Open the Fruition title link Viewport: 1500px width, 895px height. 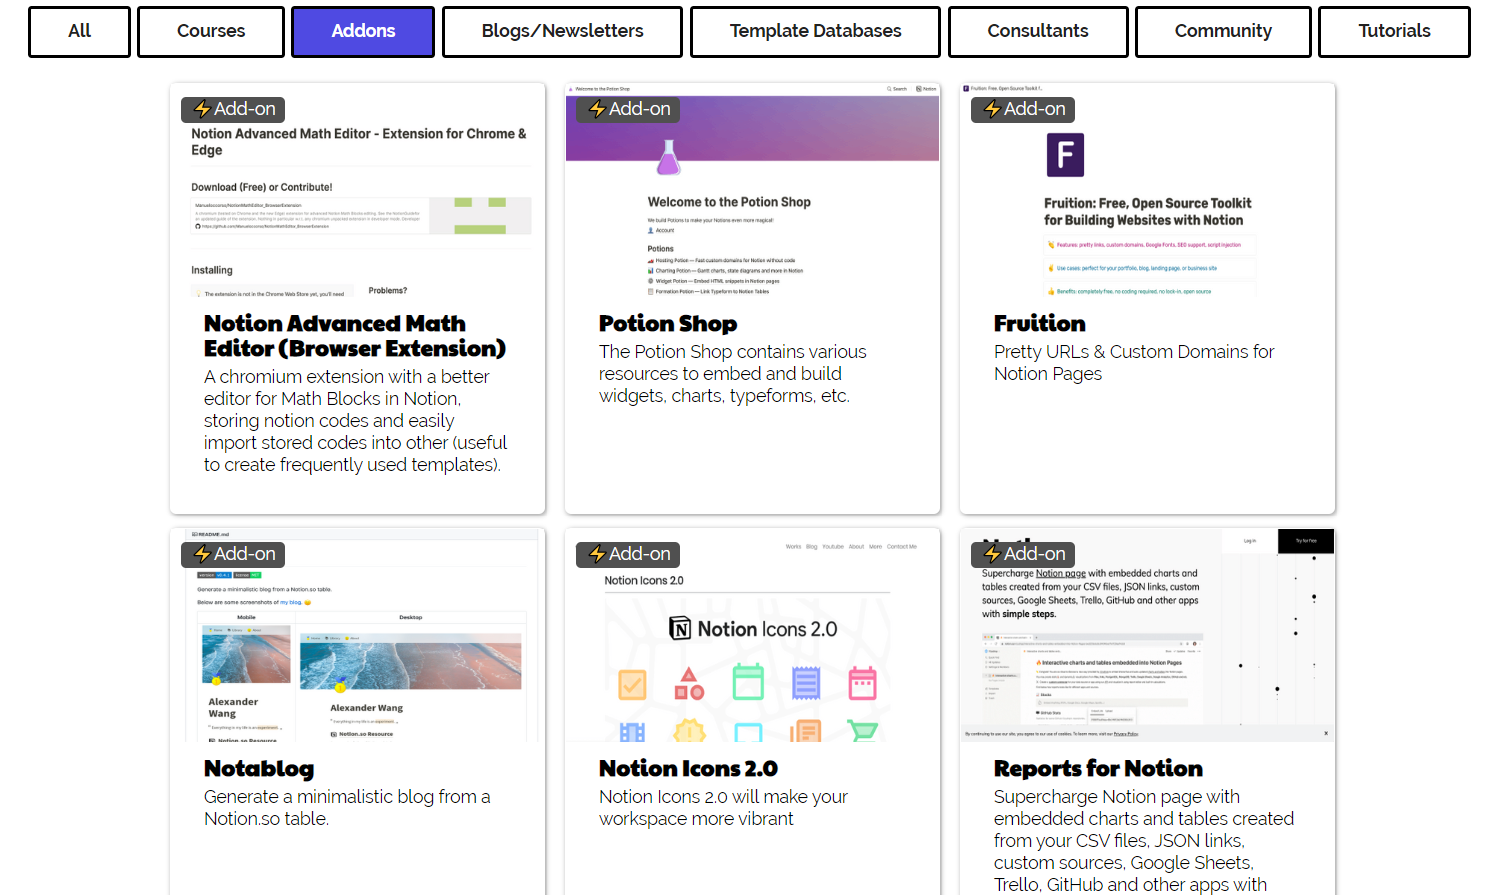click(1040, 324)
